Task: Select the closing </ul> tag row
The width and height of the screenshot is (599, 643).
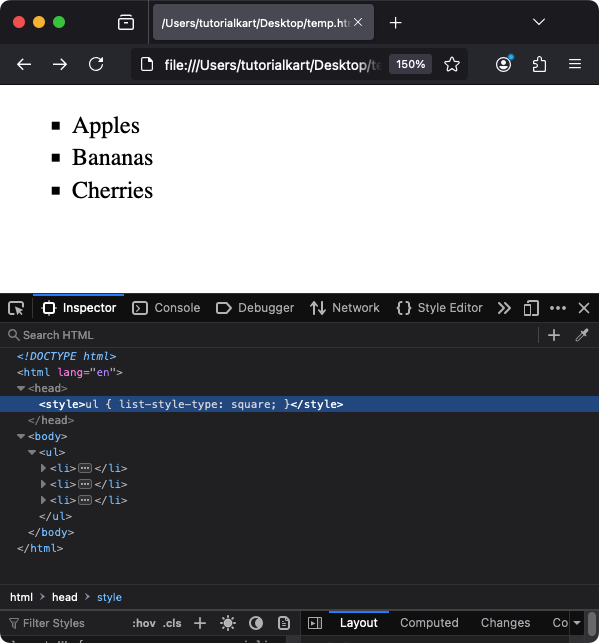Action: [299, 516]
